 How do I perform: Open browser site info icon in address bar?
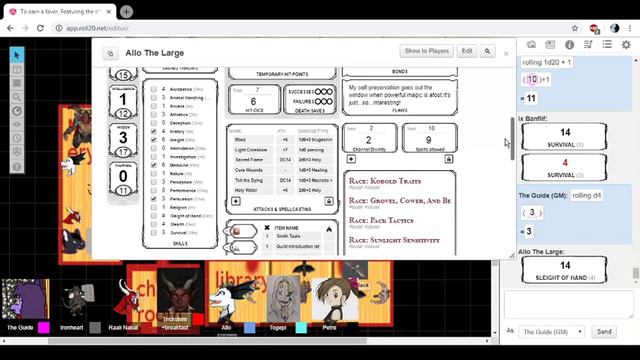(x=59, y=28)
